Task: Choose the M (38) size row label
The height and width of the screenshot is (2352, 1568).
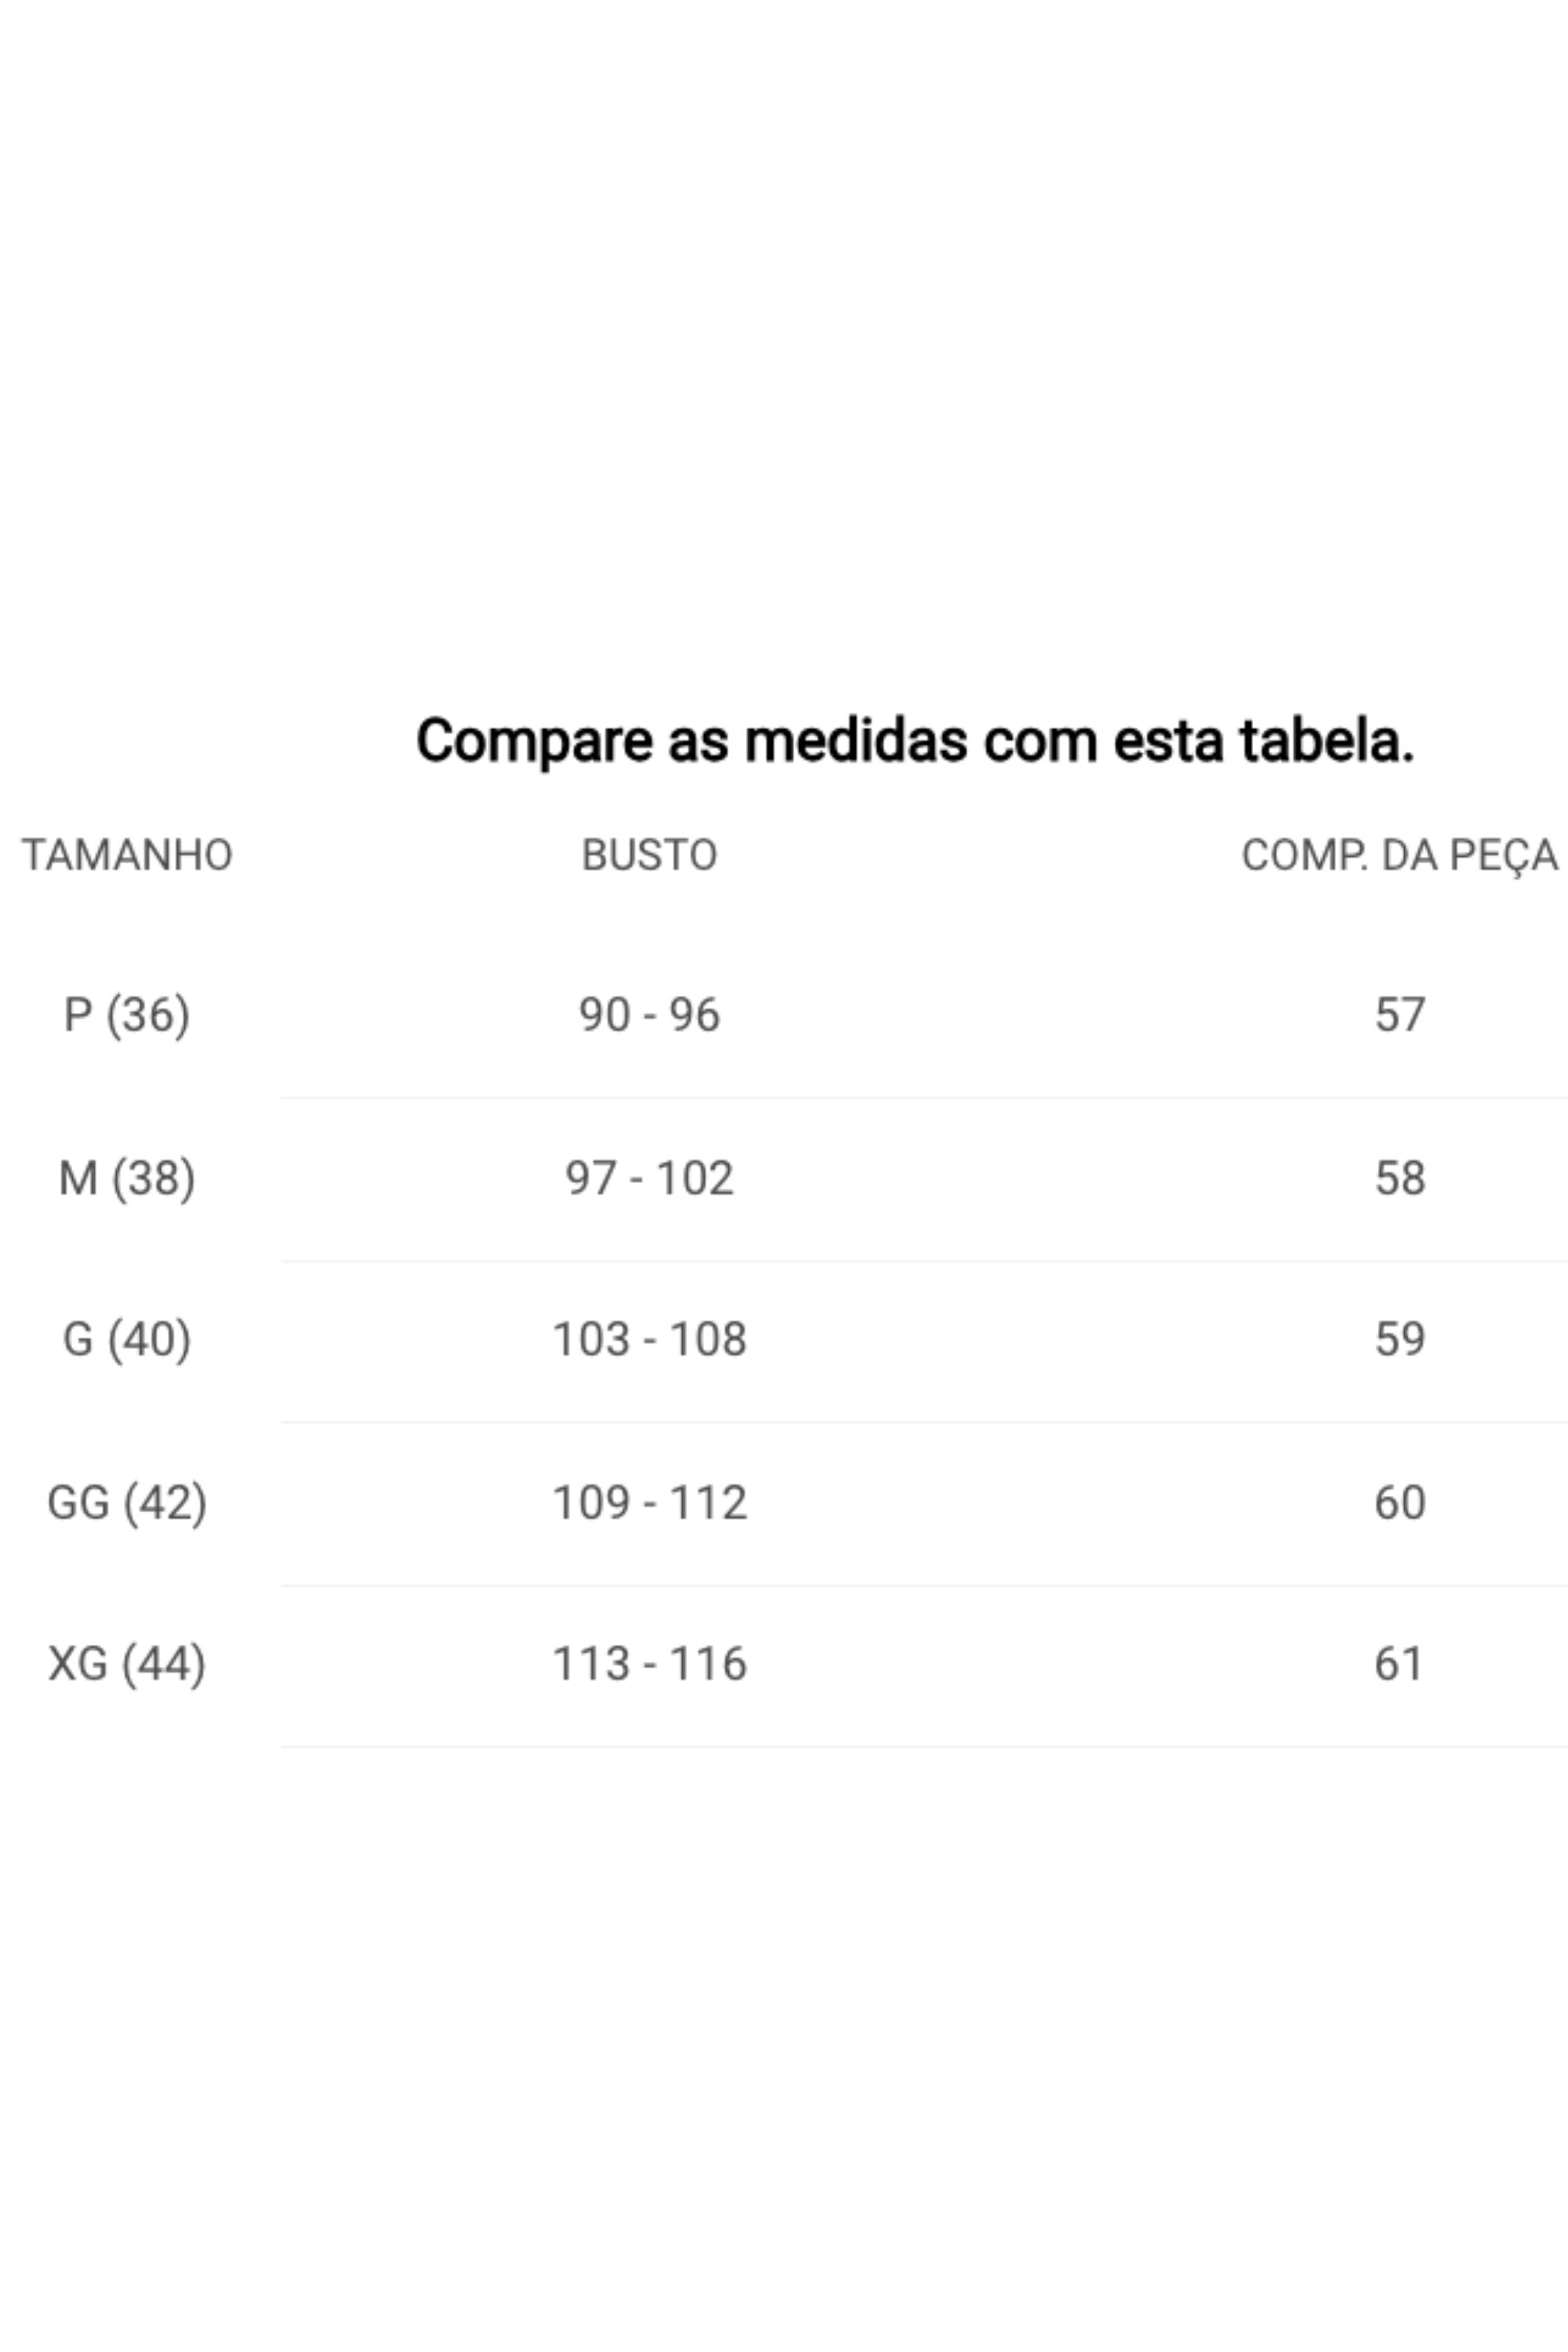Action: [x=127, y=1178]
